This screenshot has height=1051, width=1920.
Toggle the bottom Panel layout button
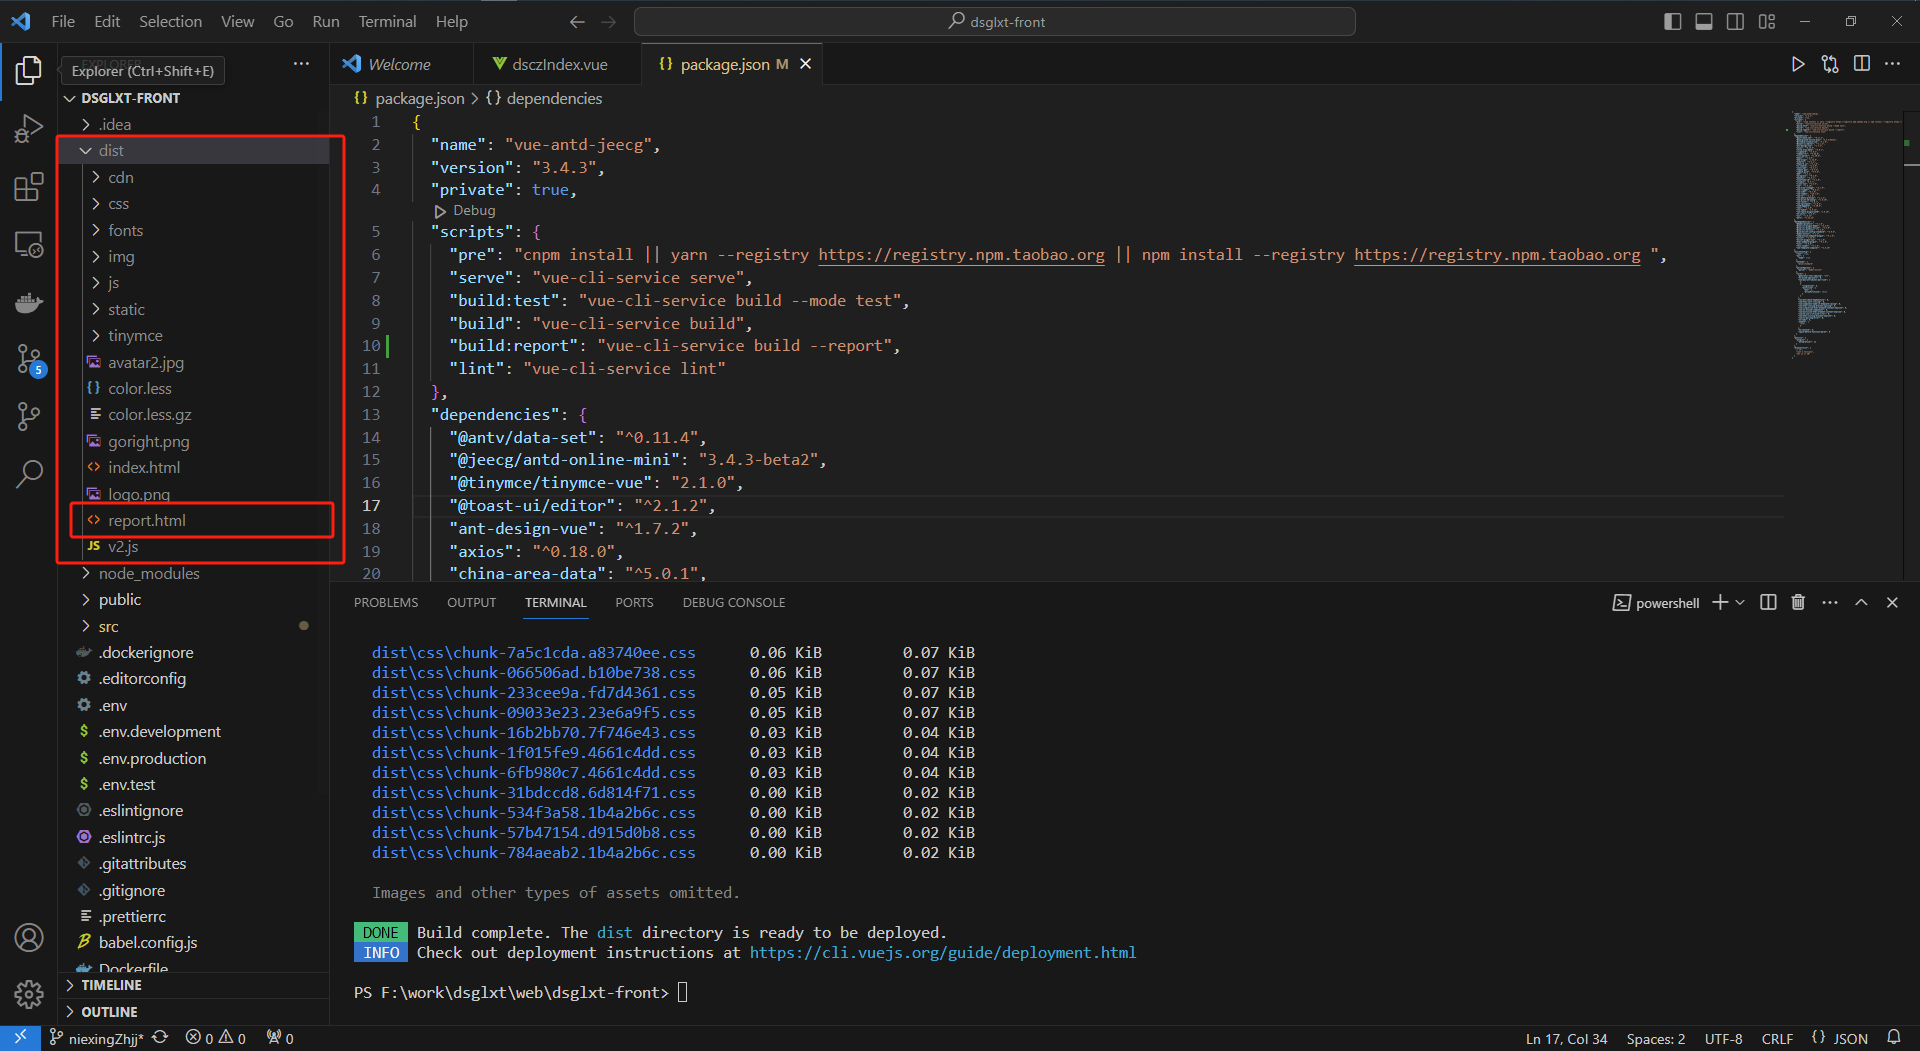pyautogui.click(x=1704, y=22)
